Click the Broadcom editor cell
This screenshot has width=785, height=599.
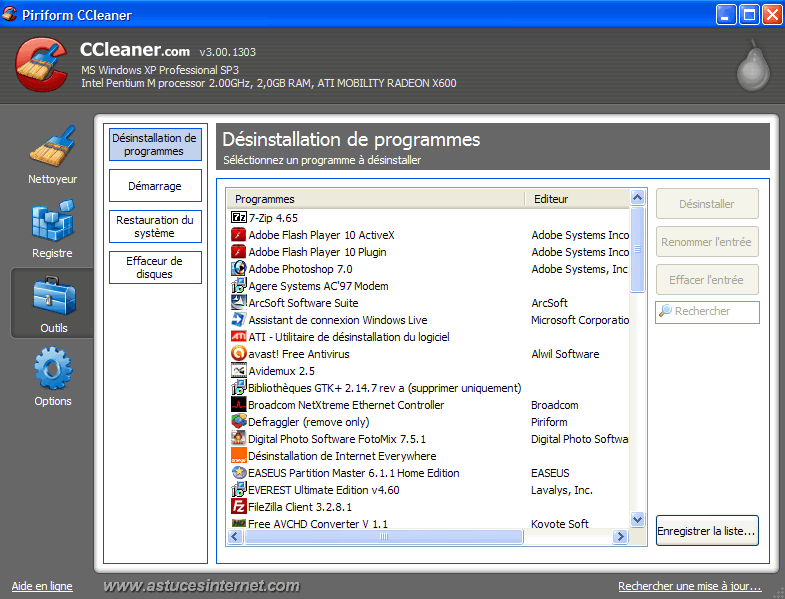pos(555,405)
